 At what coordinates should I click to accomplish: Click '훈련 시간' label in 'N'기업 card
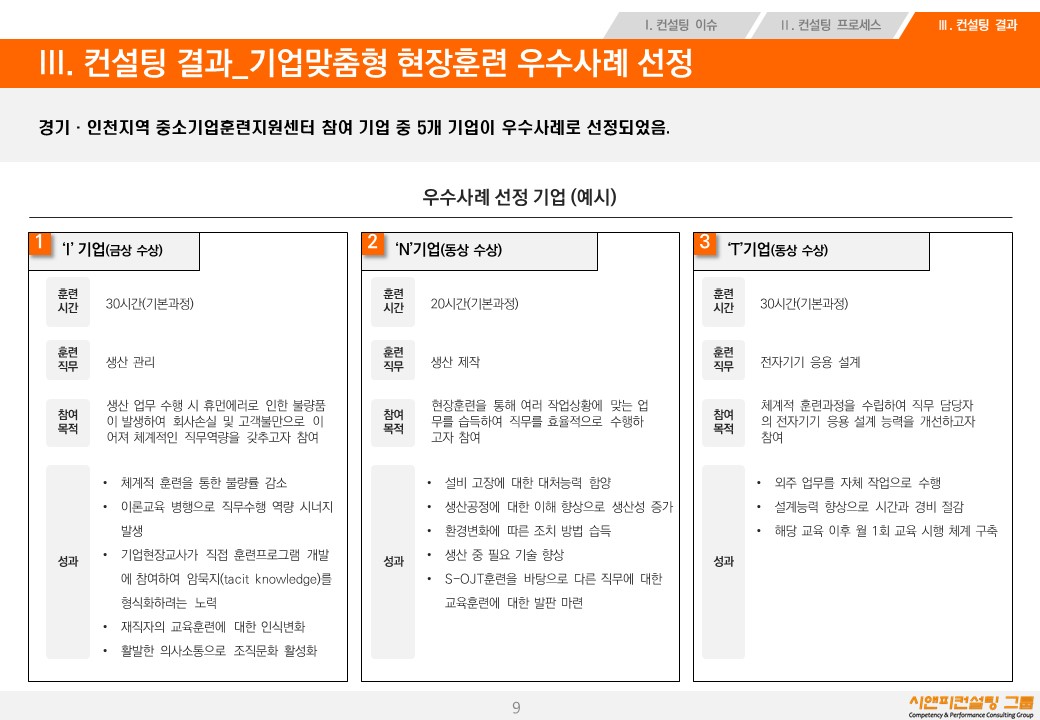click(x=393, y=302)
